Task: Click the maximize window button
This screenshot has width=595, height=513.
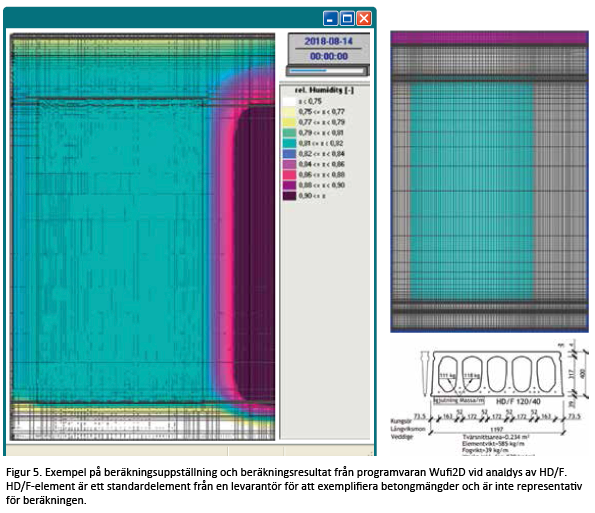Action: 347,18
